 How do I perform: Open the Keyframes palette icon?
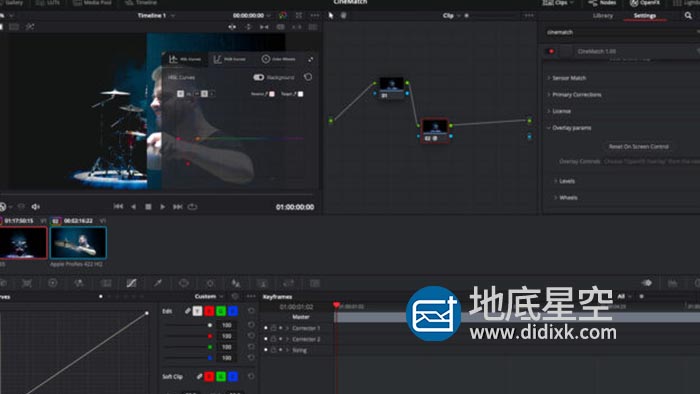click(646, 283)
